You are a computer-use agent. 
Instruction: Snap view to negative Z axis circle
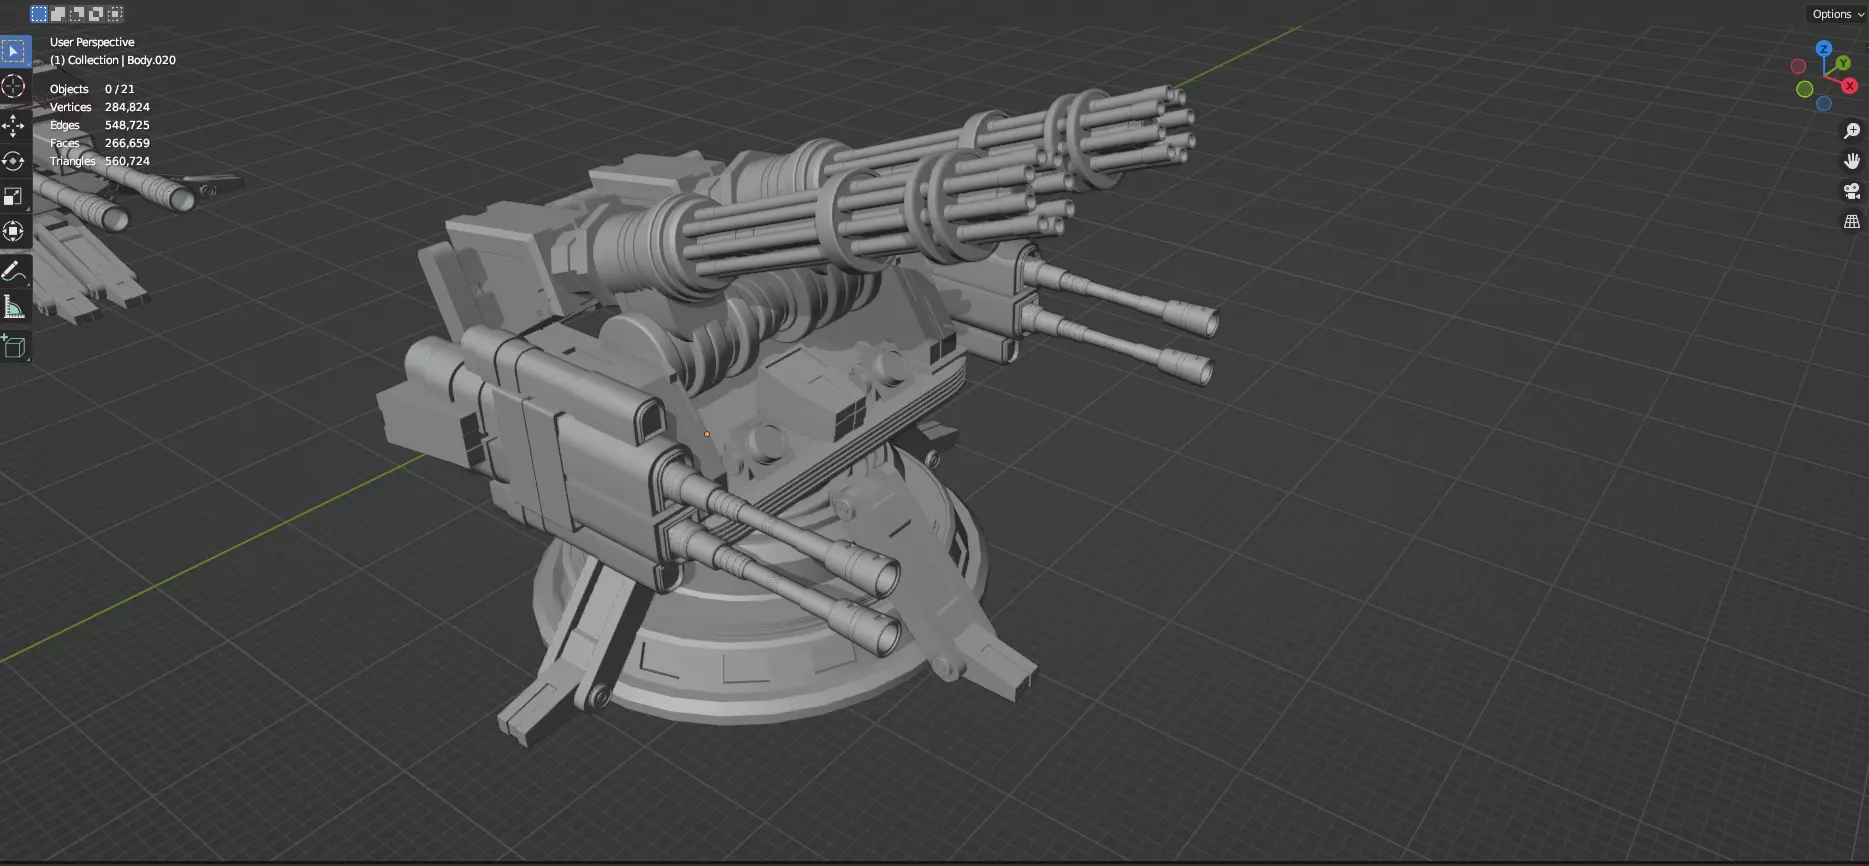coord(1824,103)
